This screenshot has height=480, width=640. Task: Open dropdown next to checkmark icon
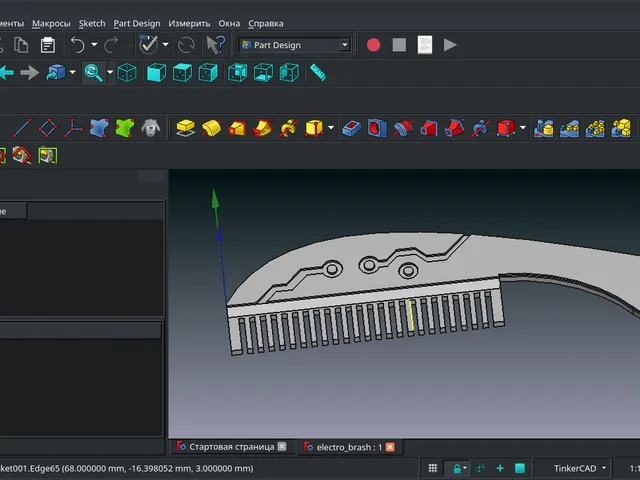165,44
